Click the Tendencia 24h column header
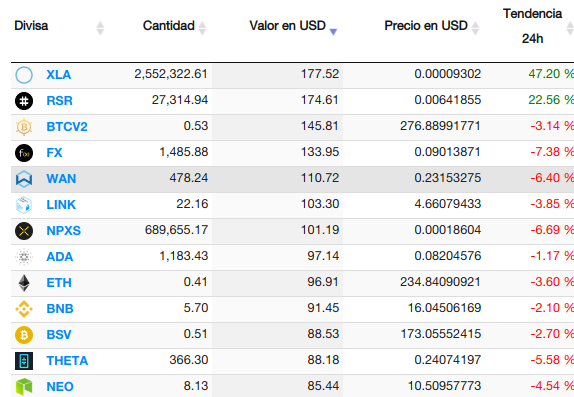Image resolution: width=574 pixels, height=397 pixels. pyautogui.click(x=532, y=26)
